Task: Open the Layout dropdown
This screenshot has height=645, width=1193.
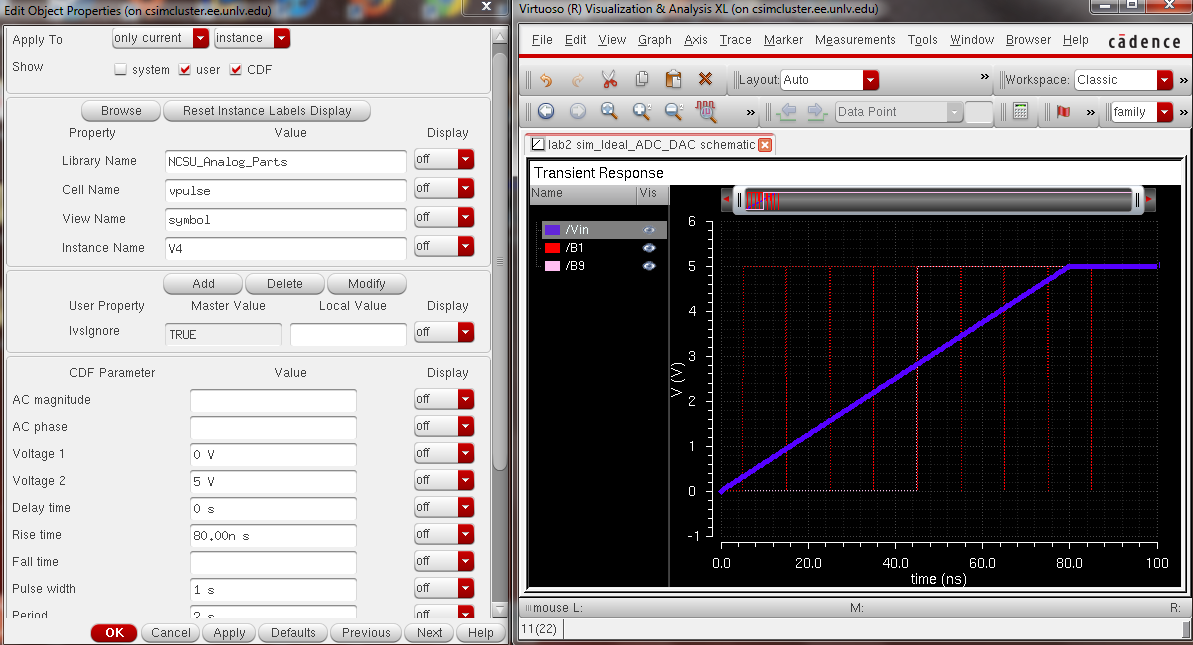Action: click(x=870, y=80)
